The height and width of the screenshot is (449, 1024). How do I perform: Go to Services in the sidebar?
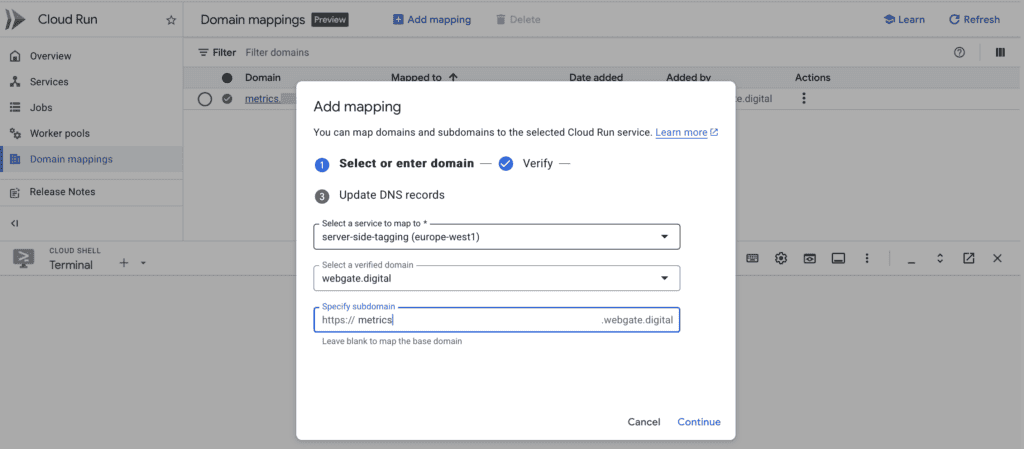[49, 82]
